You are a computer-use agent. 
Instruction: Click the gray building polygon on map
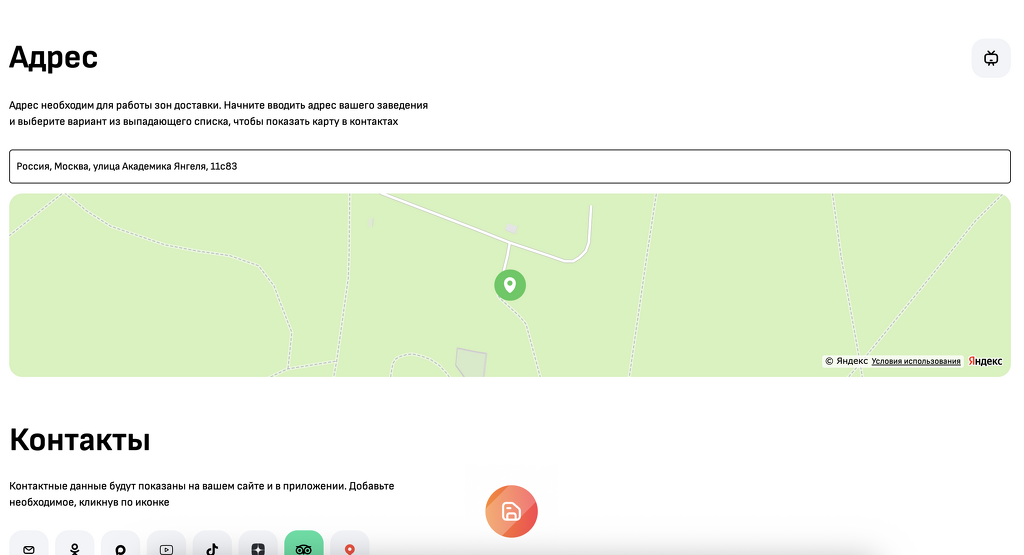coord(470,362)
